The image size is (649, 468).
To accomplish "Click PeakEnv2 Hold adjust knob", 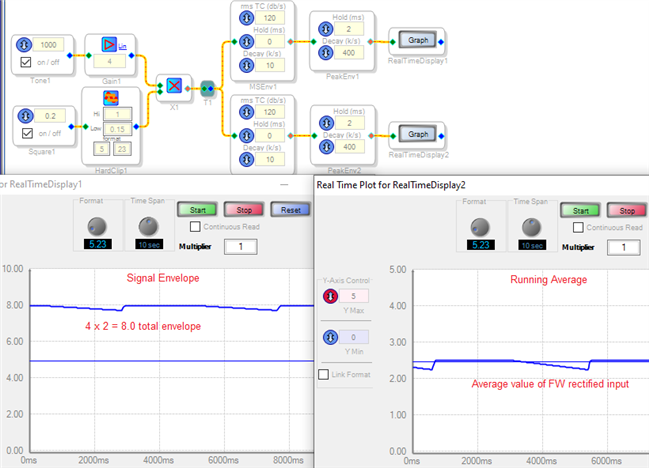I will tap(327, 123).
